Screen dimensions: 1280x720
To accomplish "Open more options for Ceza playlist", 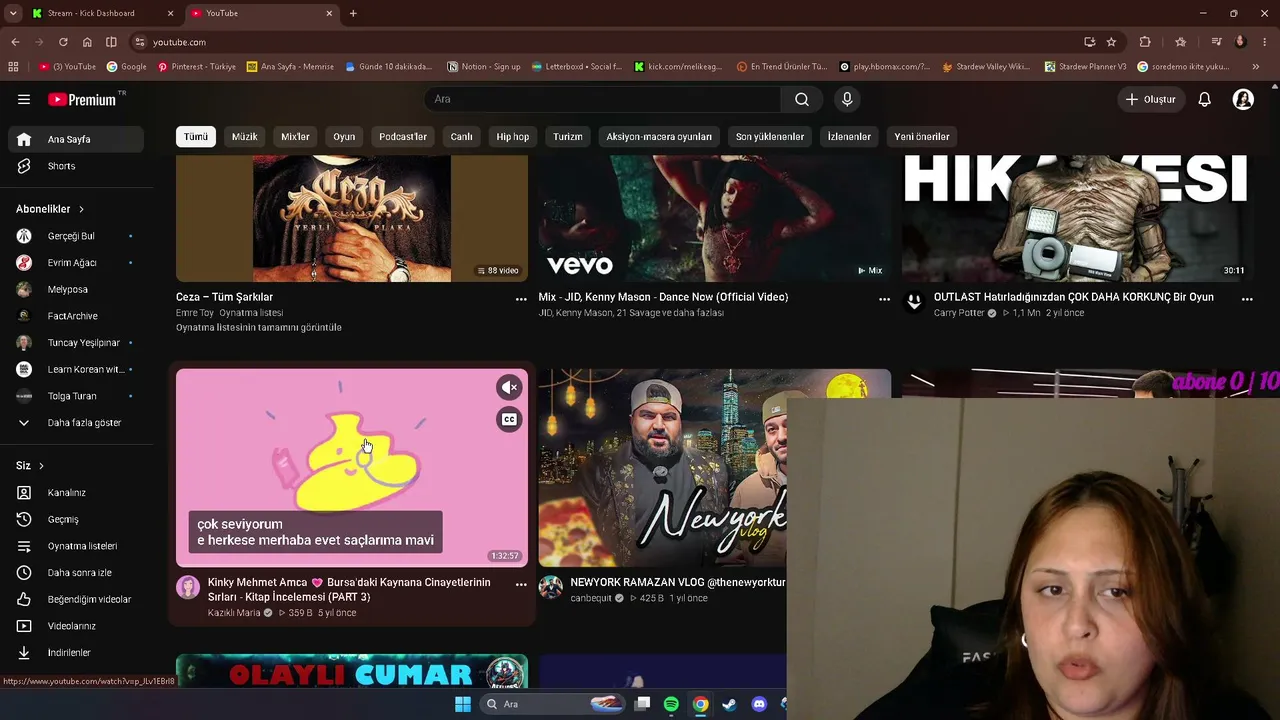I will pos(521,299).
